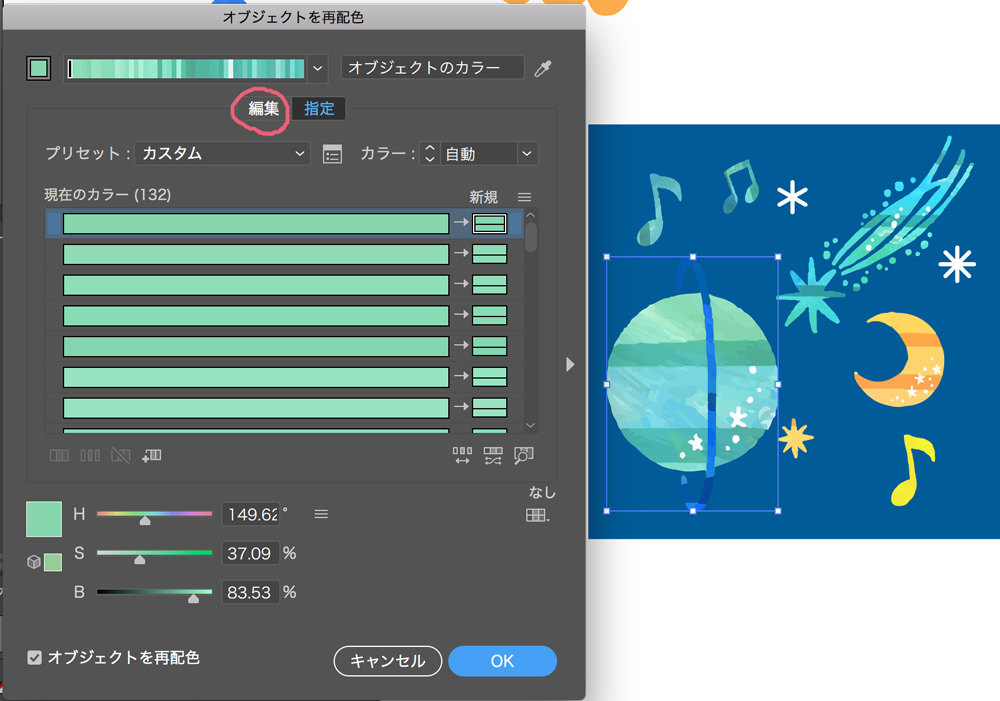Select the new color swatch in highlighted row
This screenshot has height=701, width=1000.
pyautogui.click(x=489, y=223)
